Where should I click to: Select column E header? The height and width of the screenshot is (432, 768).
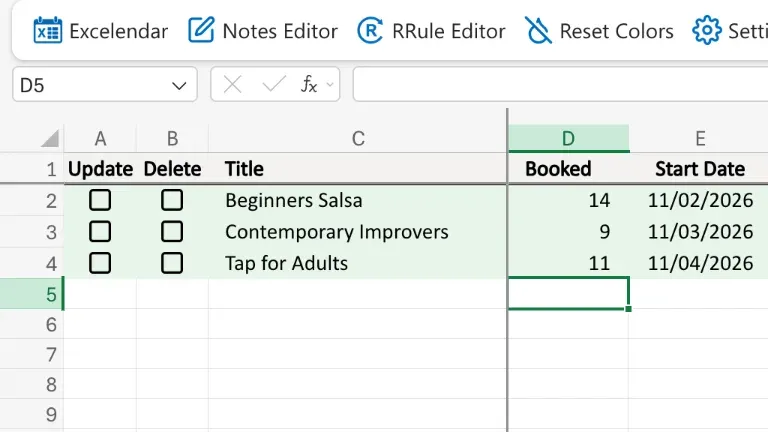pyautogui.click(x=699, y=139)
